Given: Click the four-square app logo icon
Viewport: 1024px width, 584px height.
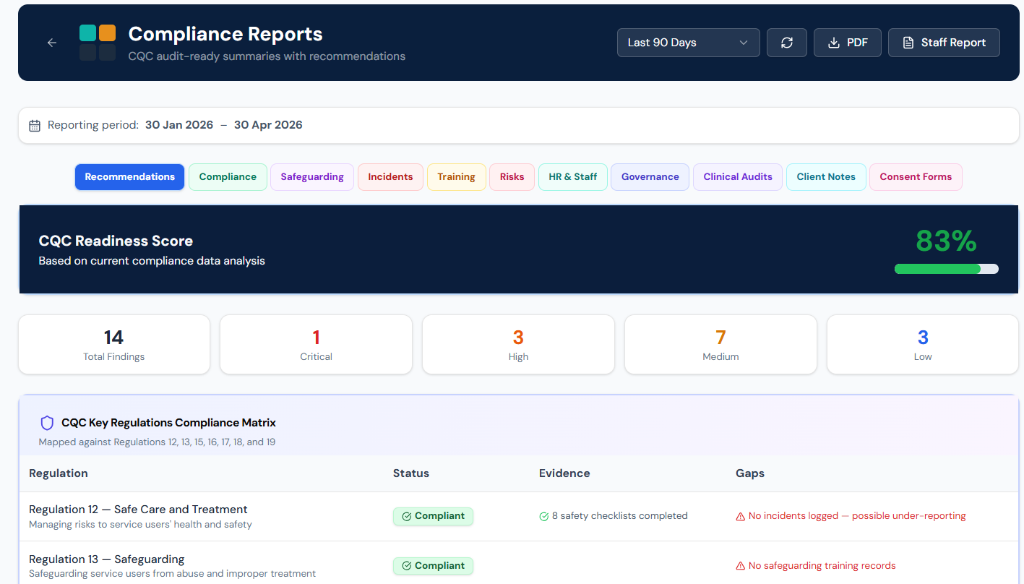Looking at the screenshot, I should (x=97, y=42).
